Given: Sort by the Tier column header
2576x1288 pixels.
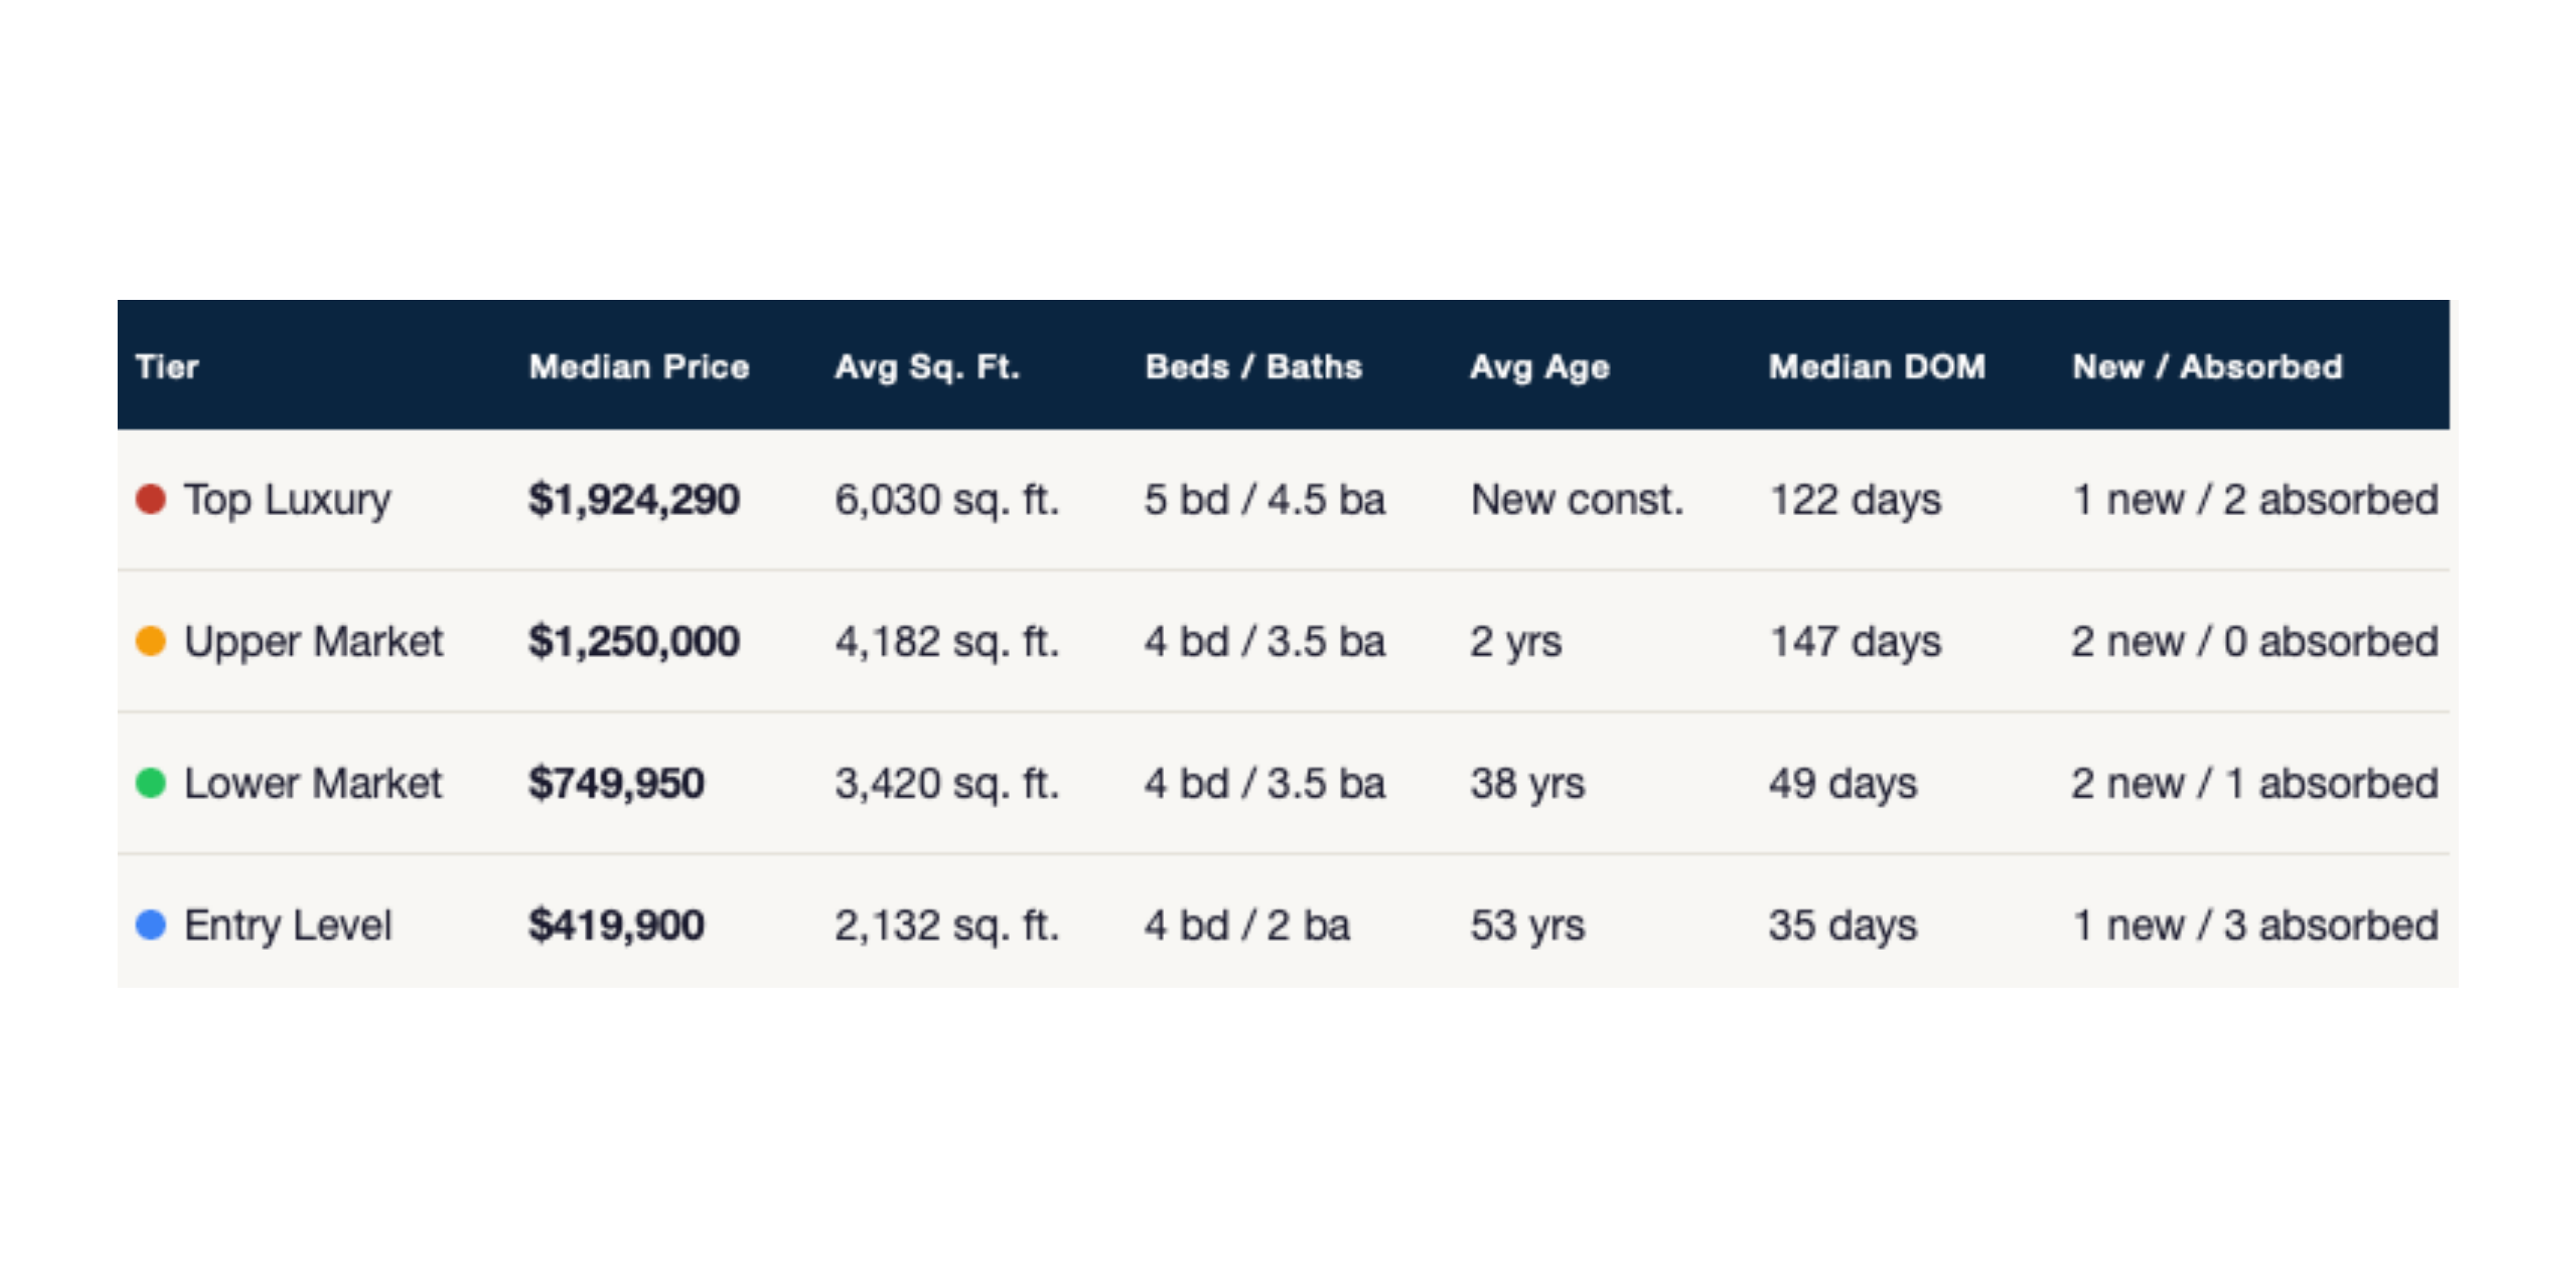Looking at the screenshot, I should (167, 367).
